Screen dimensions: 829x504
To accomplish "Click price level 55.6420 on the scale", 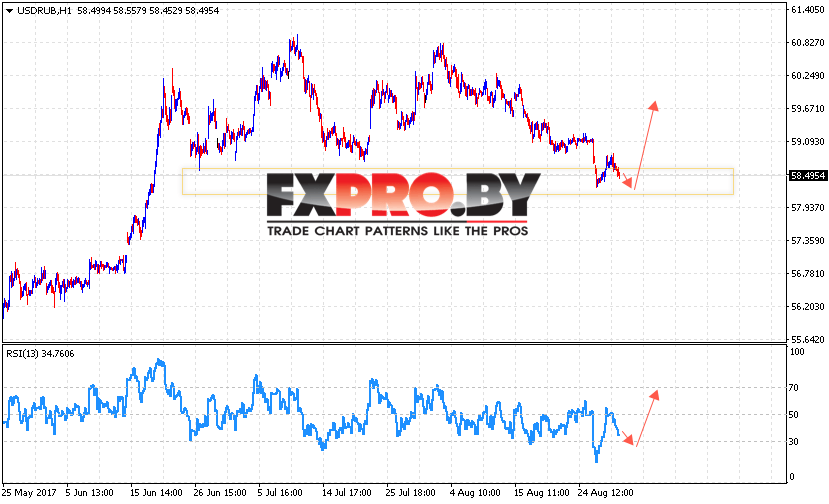I will tap(807, 339).
